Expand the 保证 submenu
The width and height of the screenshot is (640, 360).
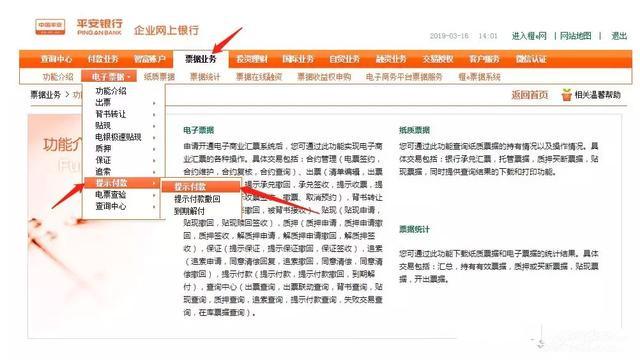[124, 160]
